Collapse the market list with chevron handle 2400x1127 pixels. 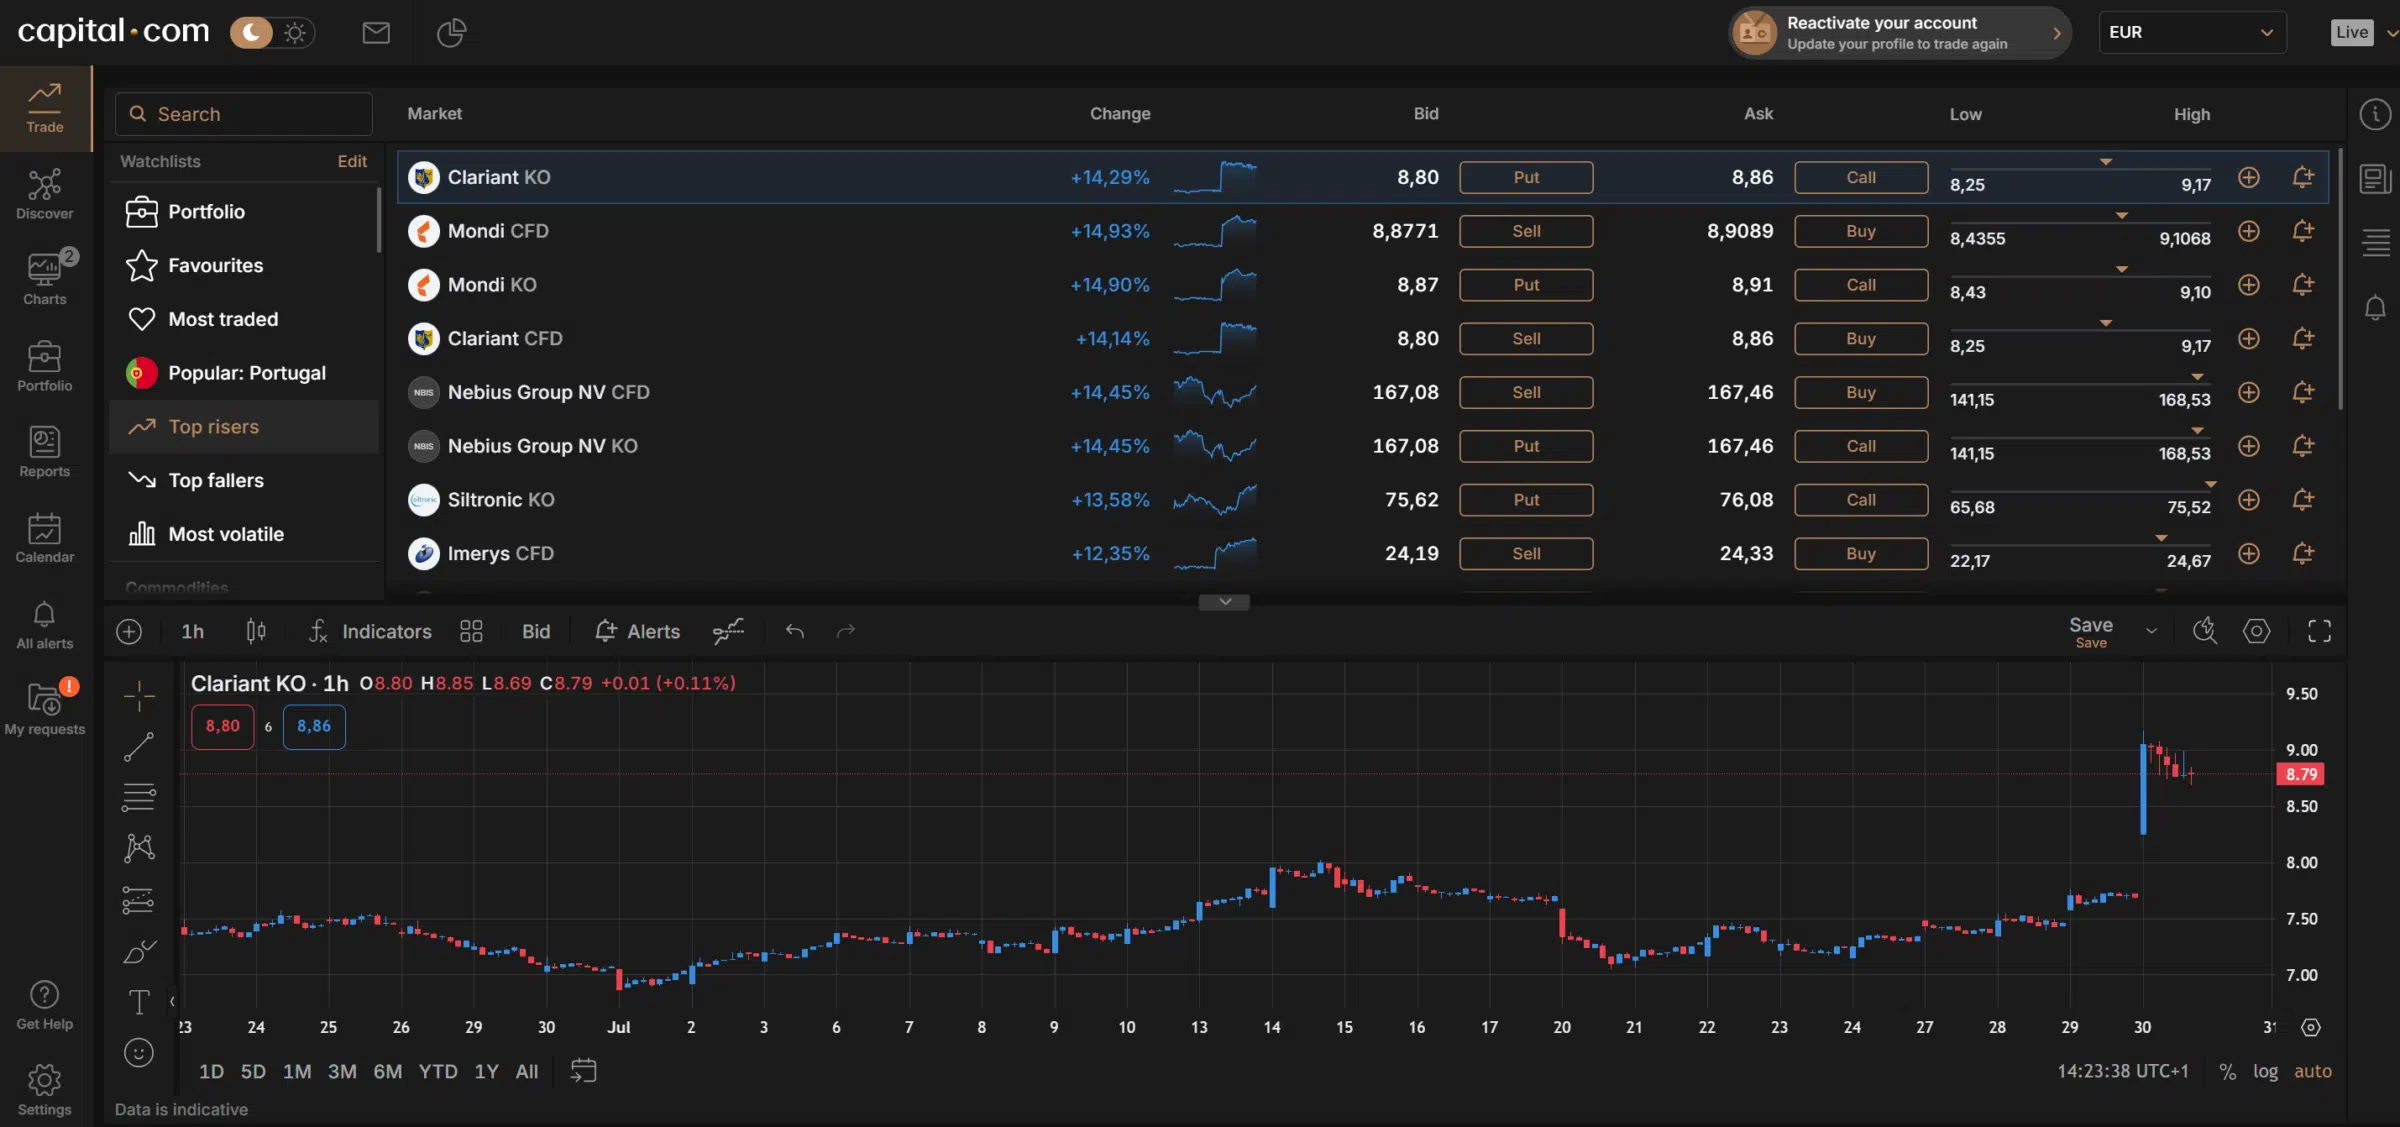pos(1225,602)
